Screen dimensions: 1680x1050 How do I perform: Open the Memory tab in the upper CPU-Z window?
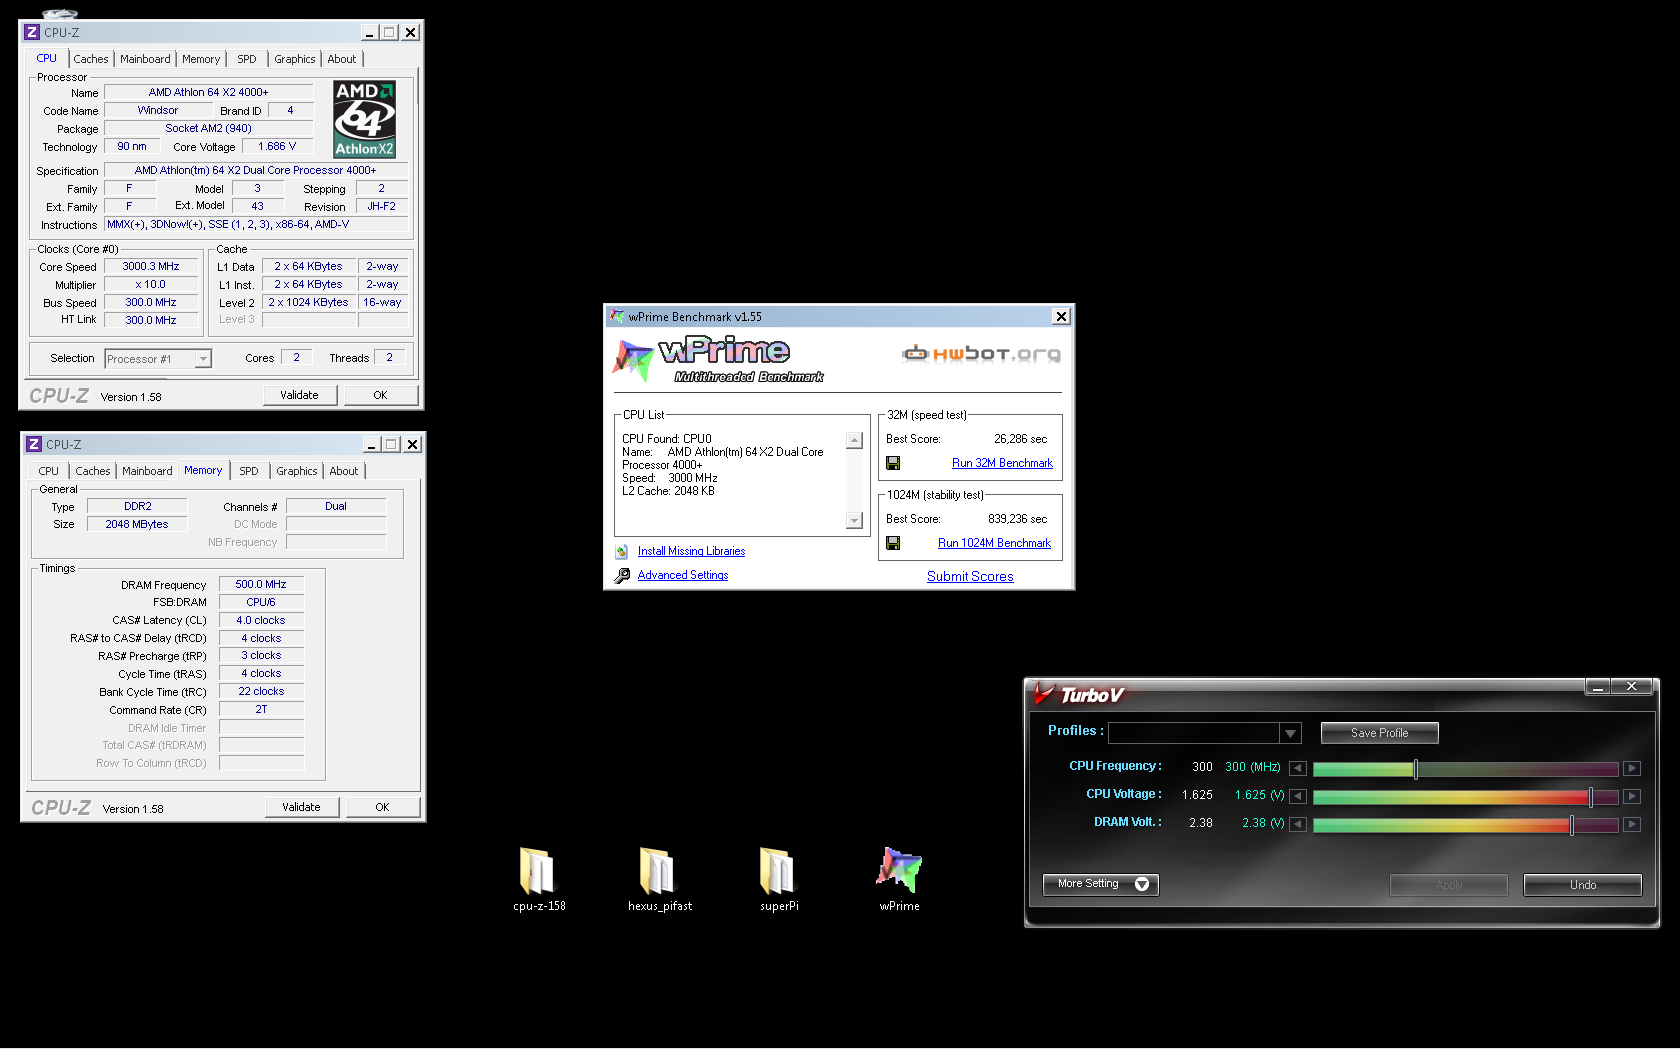pyautogui.click(x=201, y=59)
